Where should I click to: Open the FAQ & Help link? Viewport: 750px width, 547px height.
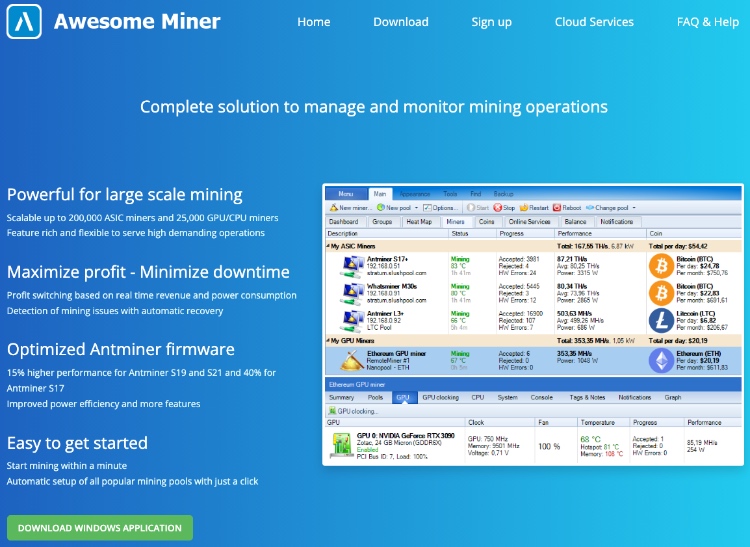pyautogui.click(x=707, y=22)
